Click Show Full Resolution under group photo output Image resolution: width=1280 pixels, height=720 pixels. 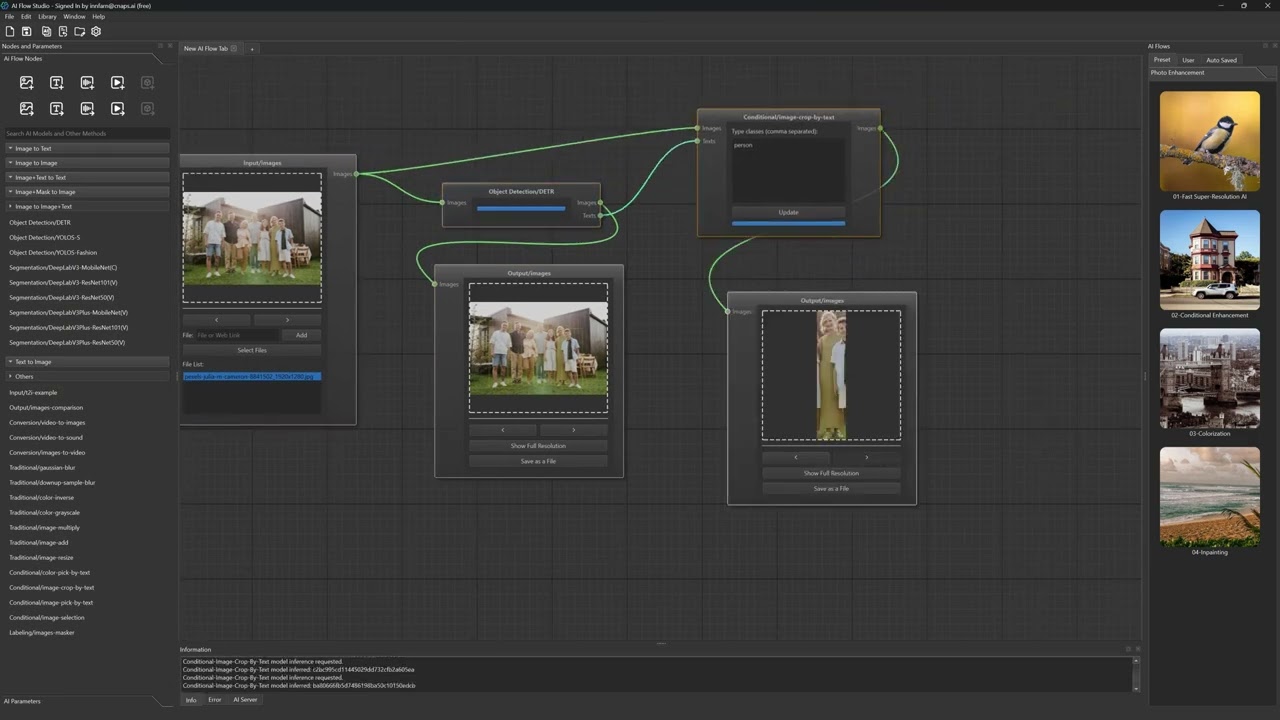538,446
